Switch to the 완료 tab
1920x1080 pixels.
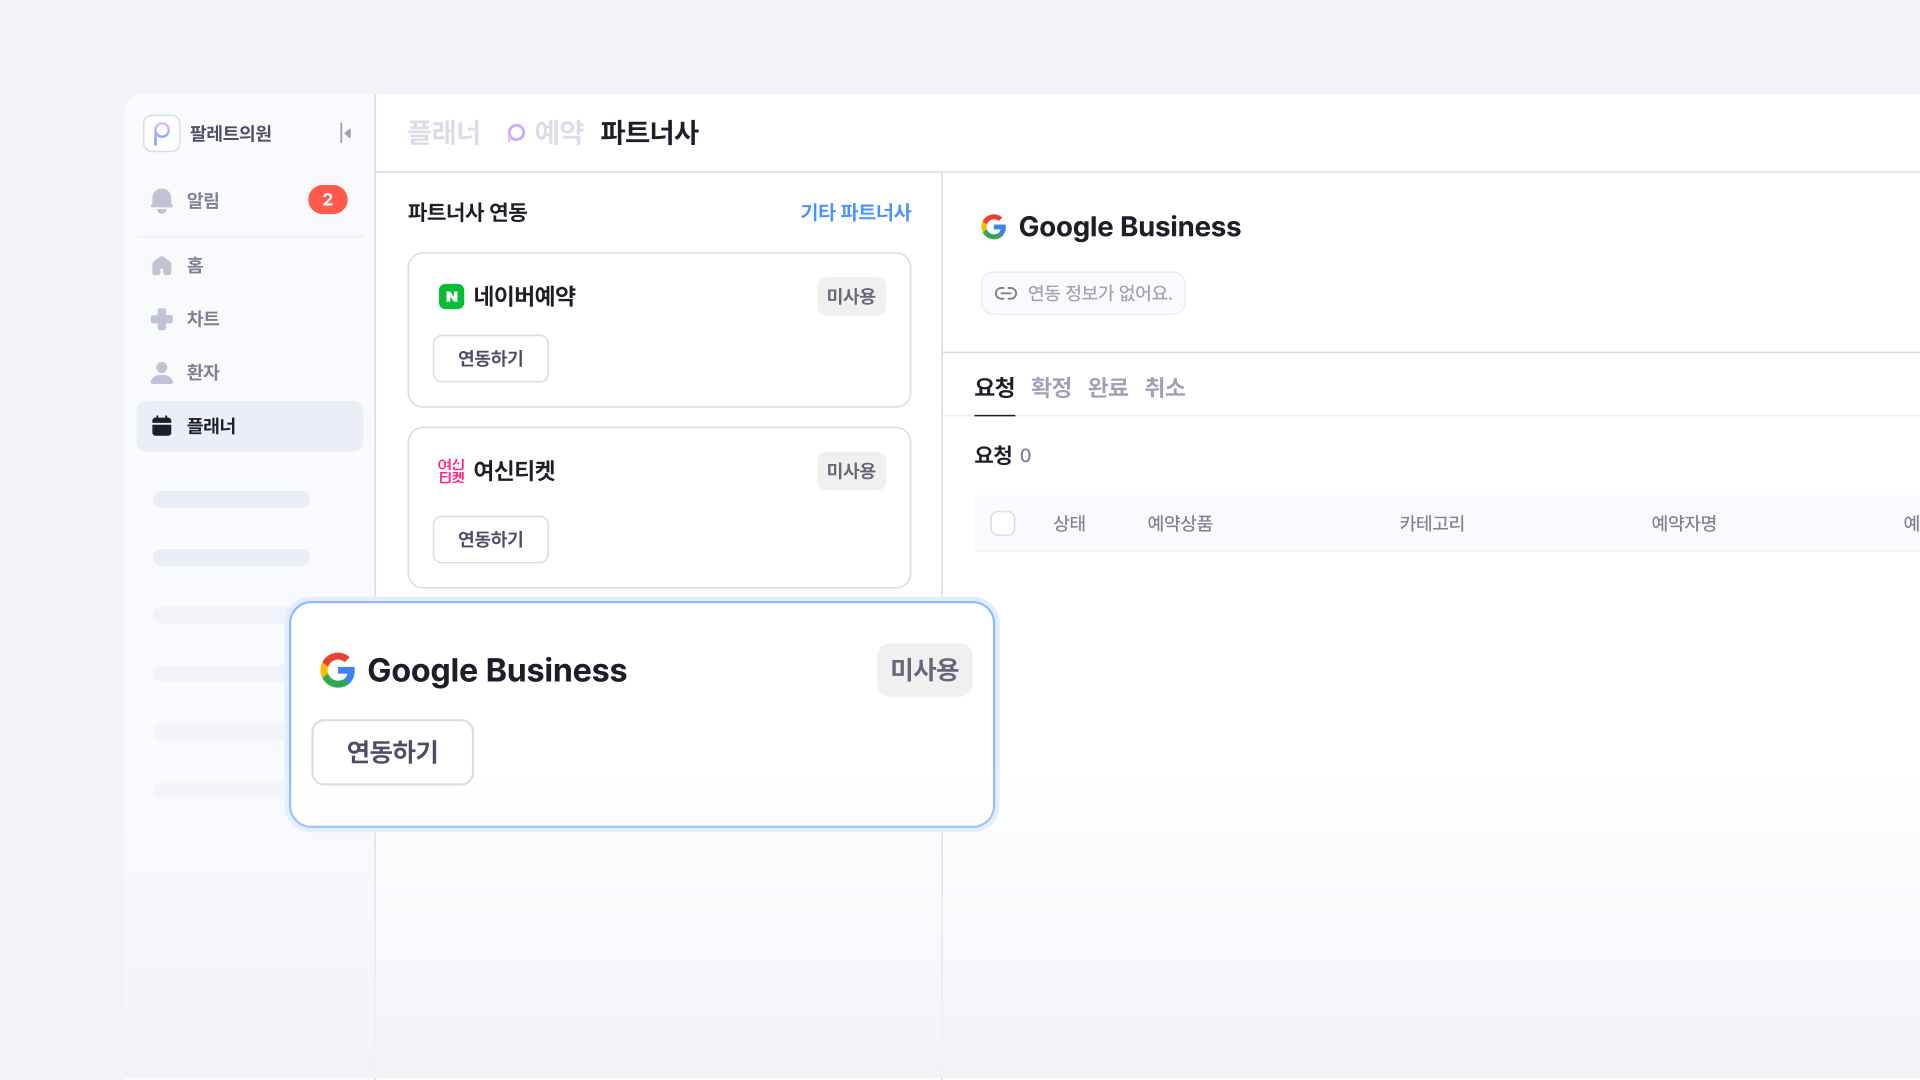click(1108, 388)
